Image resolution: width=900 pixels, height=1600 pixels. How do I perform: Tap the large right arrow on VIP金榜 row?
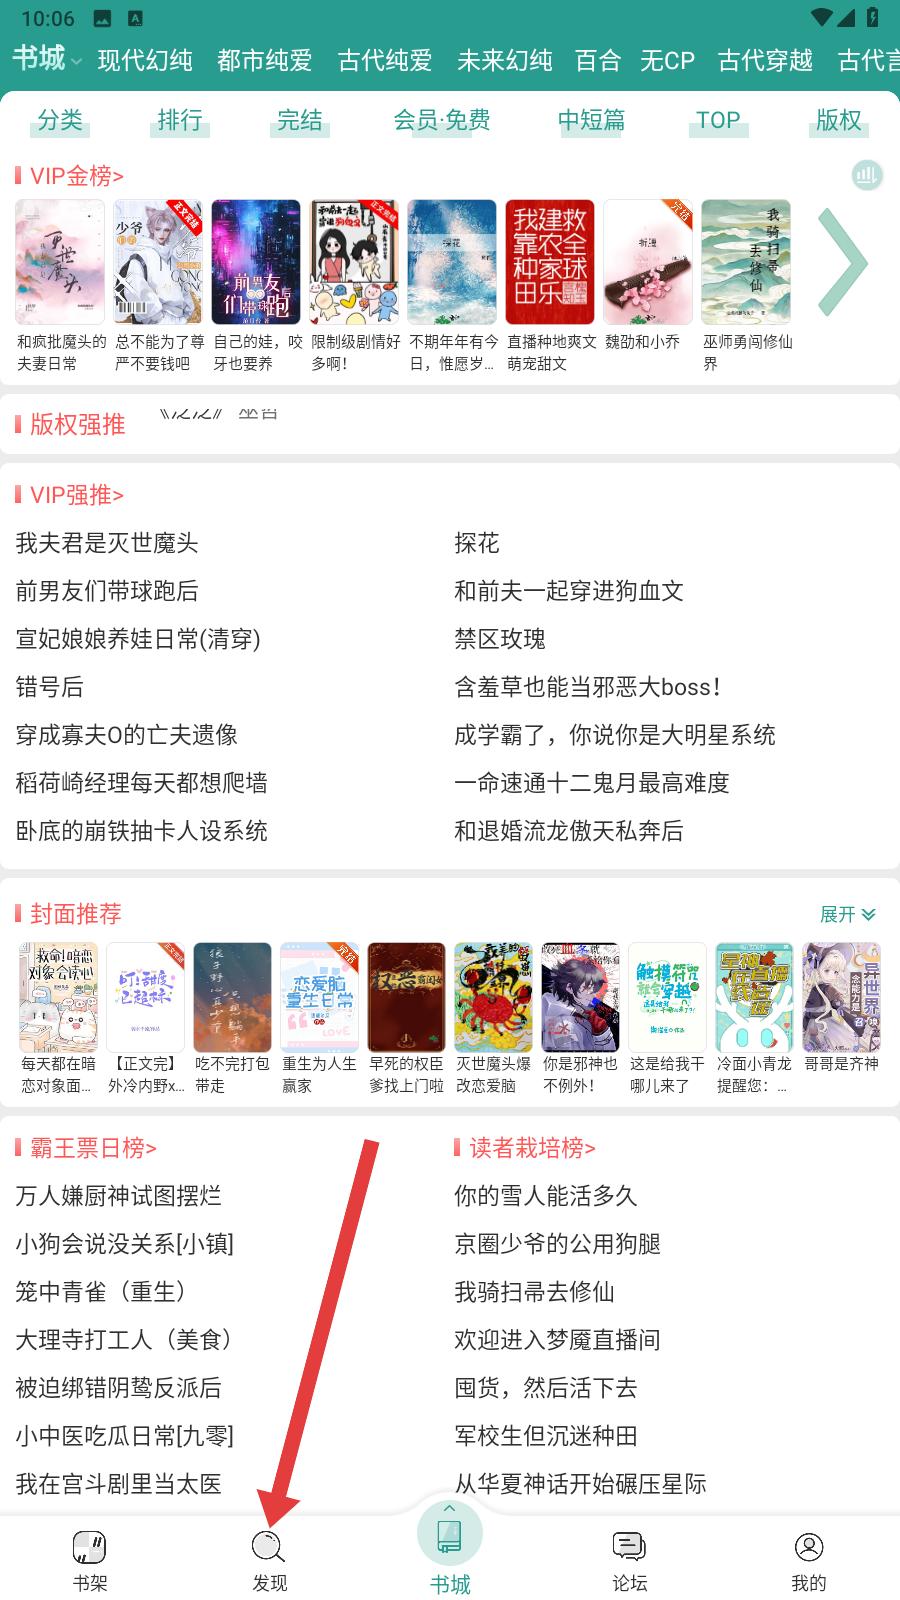click(843, 262)
